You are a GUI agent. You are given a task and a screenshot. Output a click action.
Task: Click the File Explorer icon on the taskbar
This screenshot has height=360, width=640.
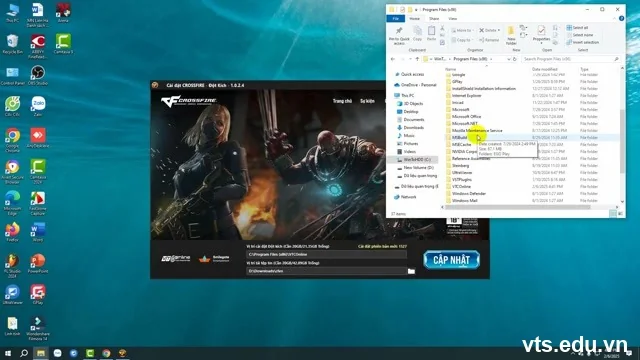pos(40,353)
